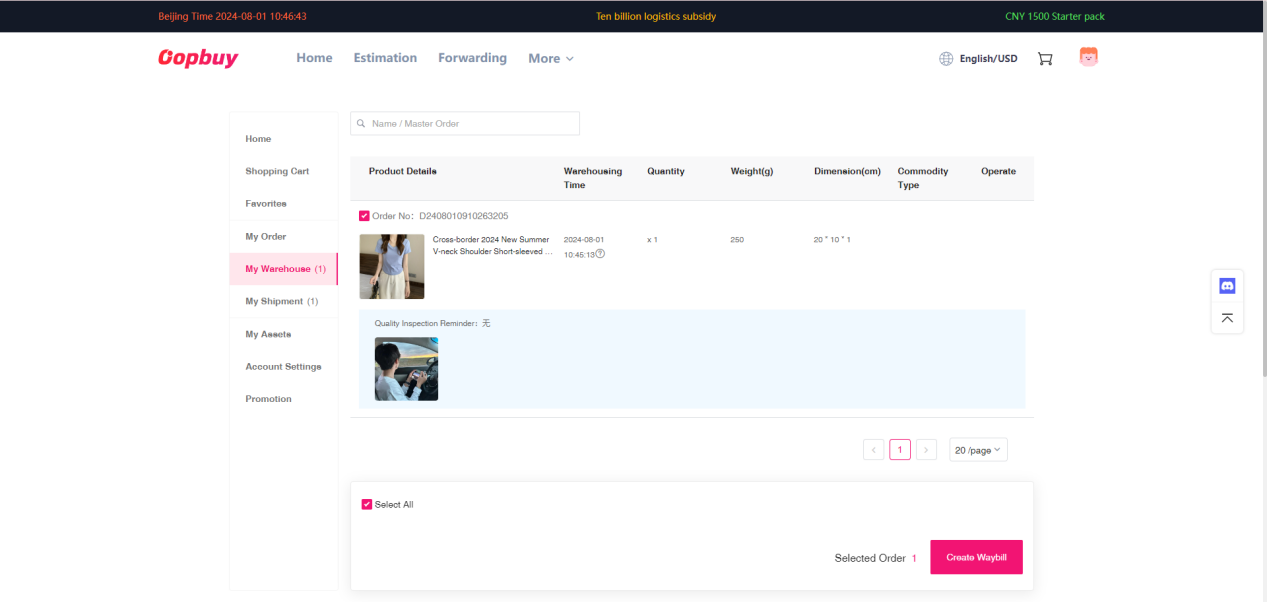Click the Product Details column header
This screenshot has height=602, width=1267.
402,171
